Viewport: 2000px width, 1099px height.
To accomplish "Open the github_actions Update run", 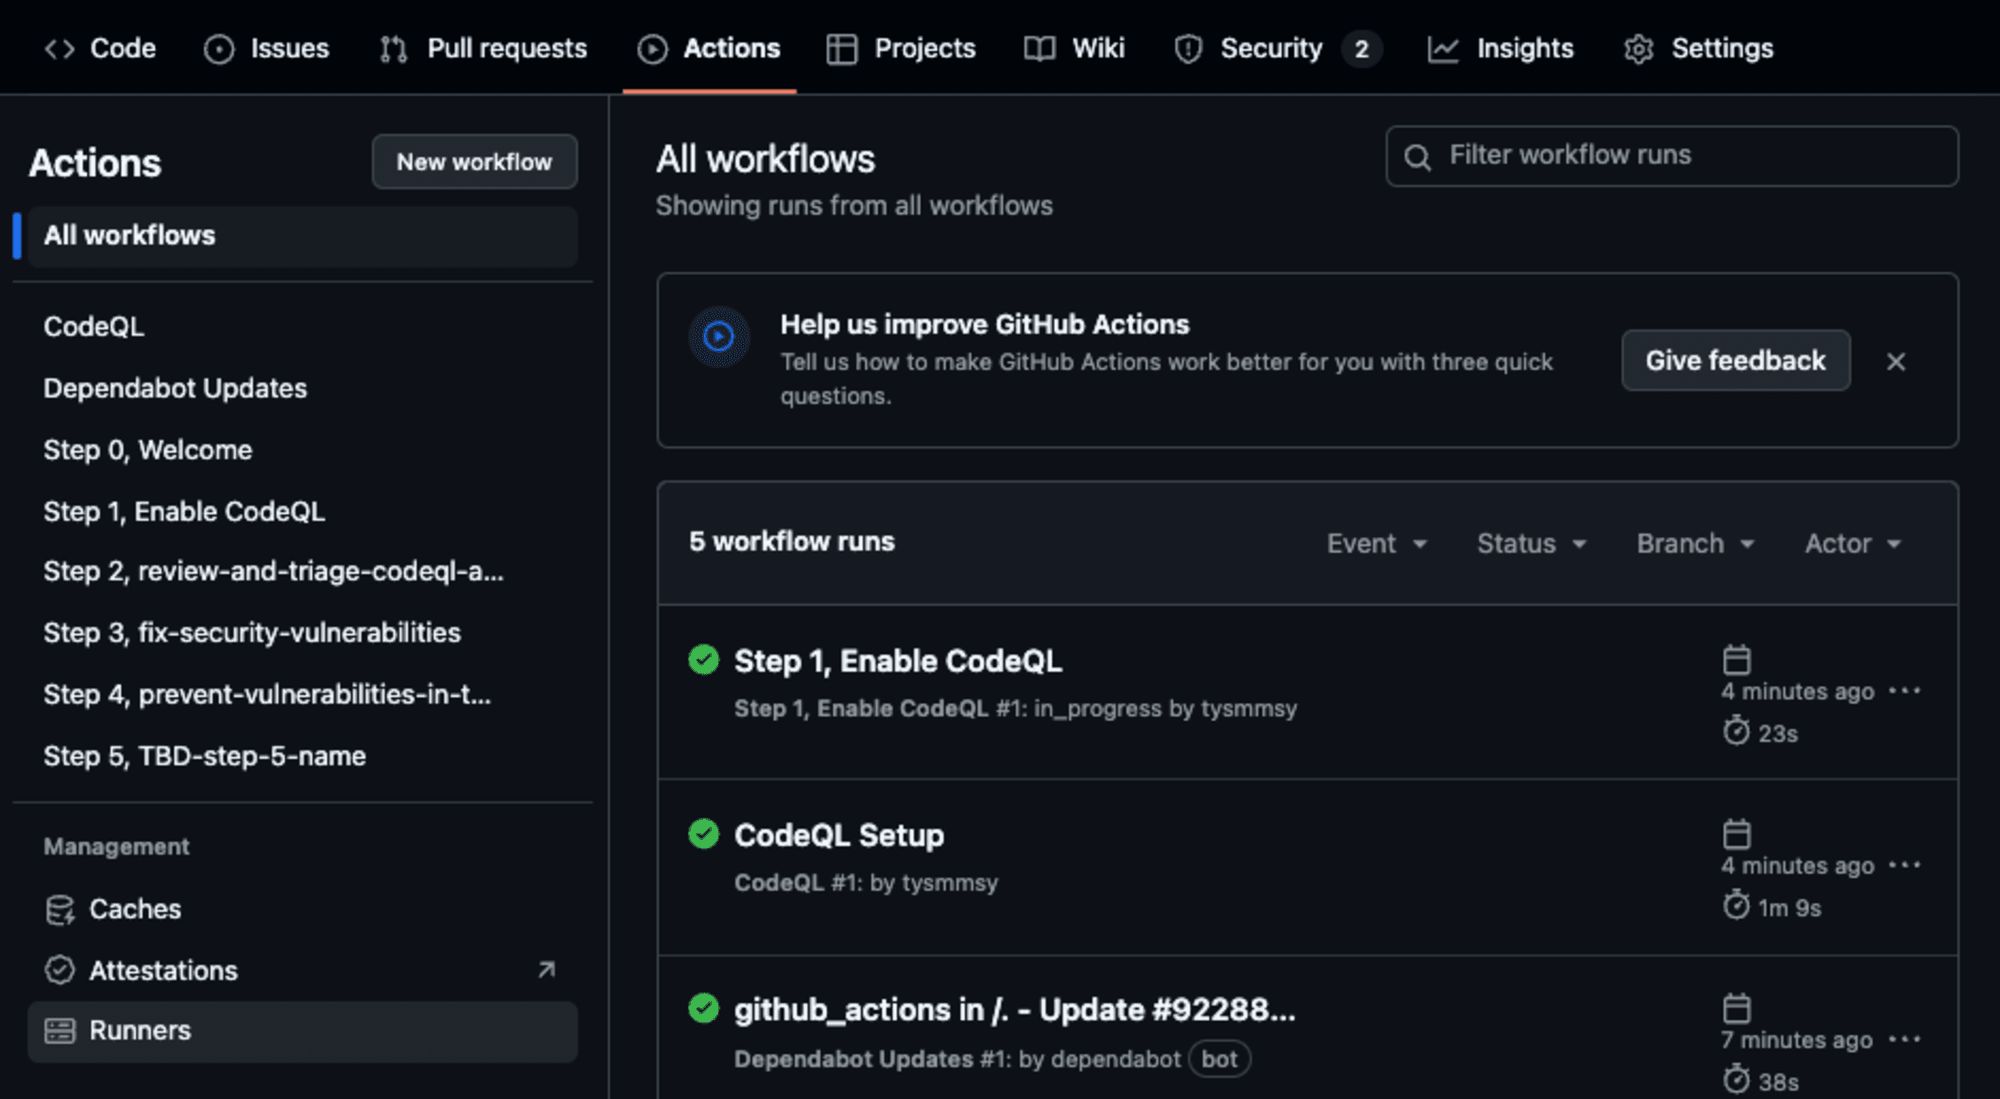I will (x=1015, y=1010).
